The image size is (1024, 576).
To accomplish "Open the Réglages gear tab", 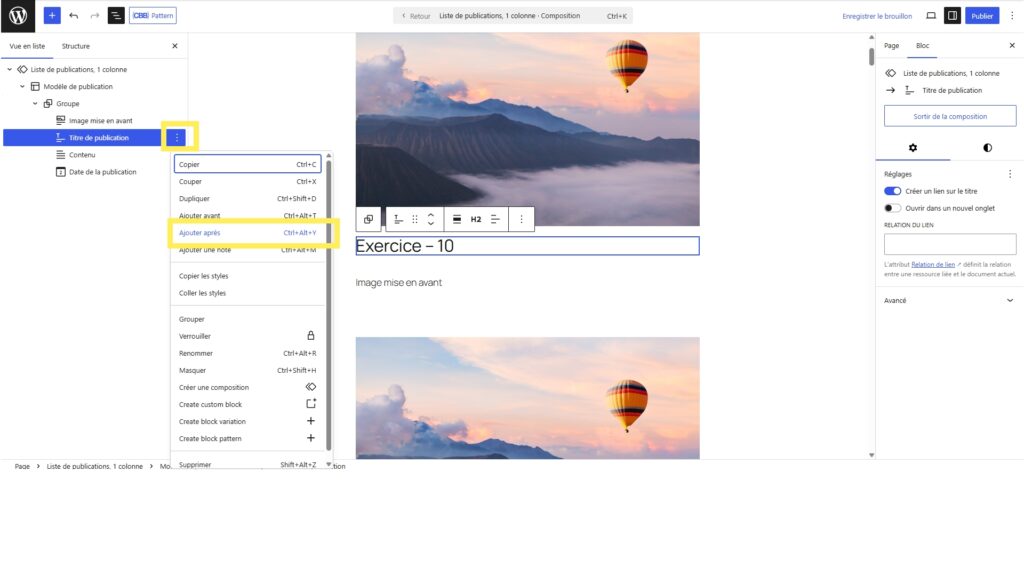I will [912, 148].
